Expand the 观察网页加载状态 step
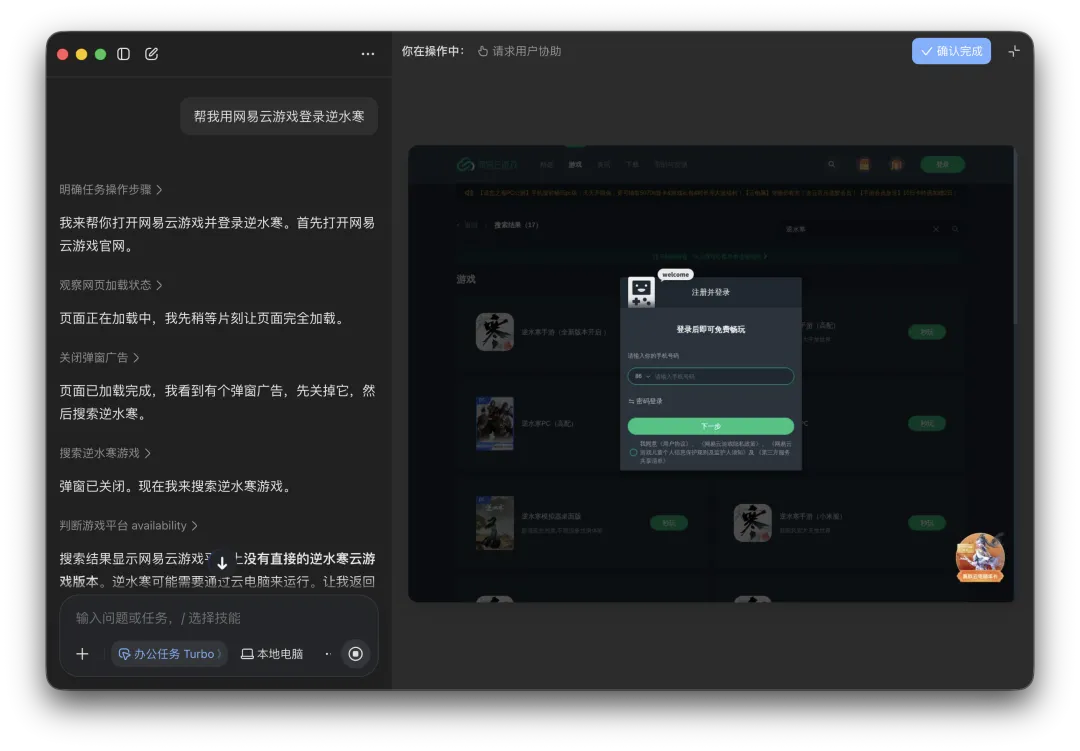This screenshot has width=1080, height=751. 110,285
